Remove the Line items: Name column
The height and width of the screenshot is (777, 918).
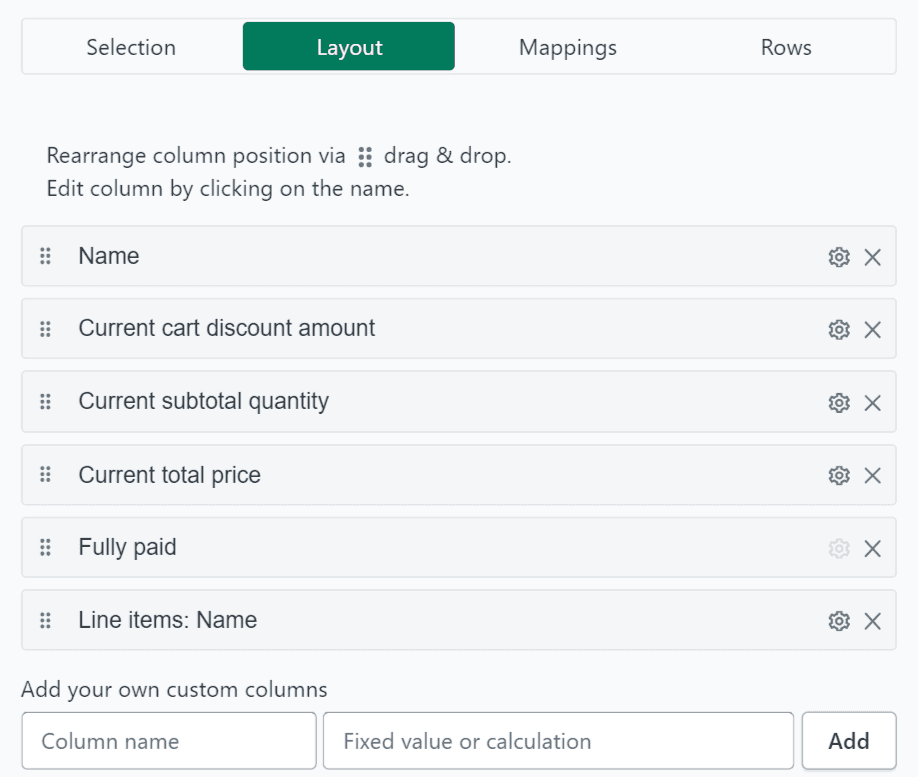[872, 621]
